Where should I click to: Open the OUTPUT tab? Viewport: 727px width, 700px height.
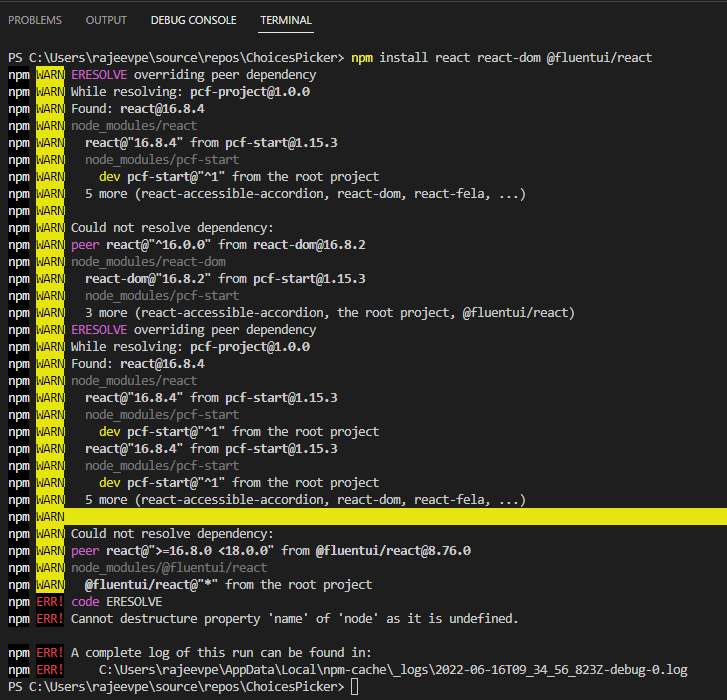pos(106,20)
